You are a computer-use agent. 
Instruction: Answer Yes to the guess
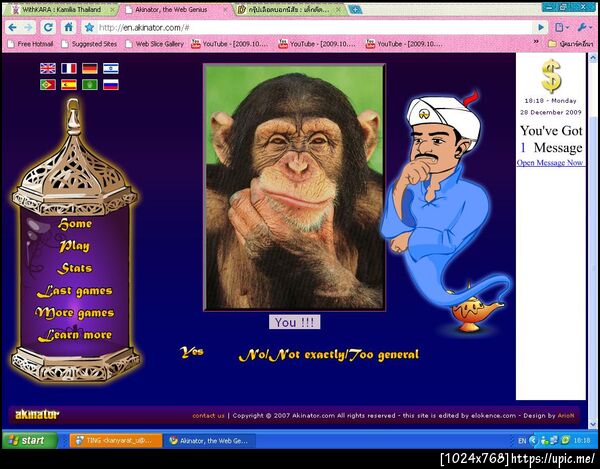192,352
